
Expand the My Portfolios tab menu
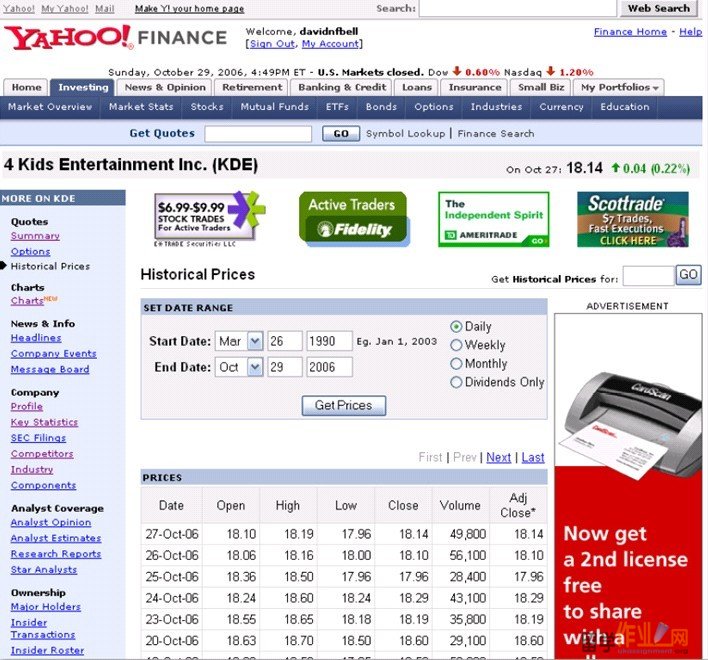(x=620, y=87)
